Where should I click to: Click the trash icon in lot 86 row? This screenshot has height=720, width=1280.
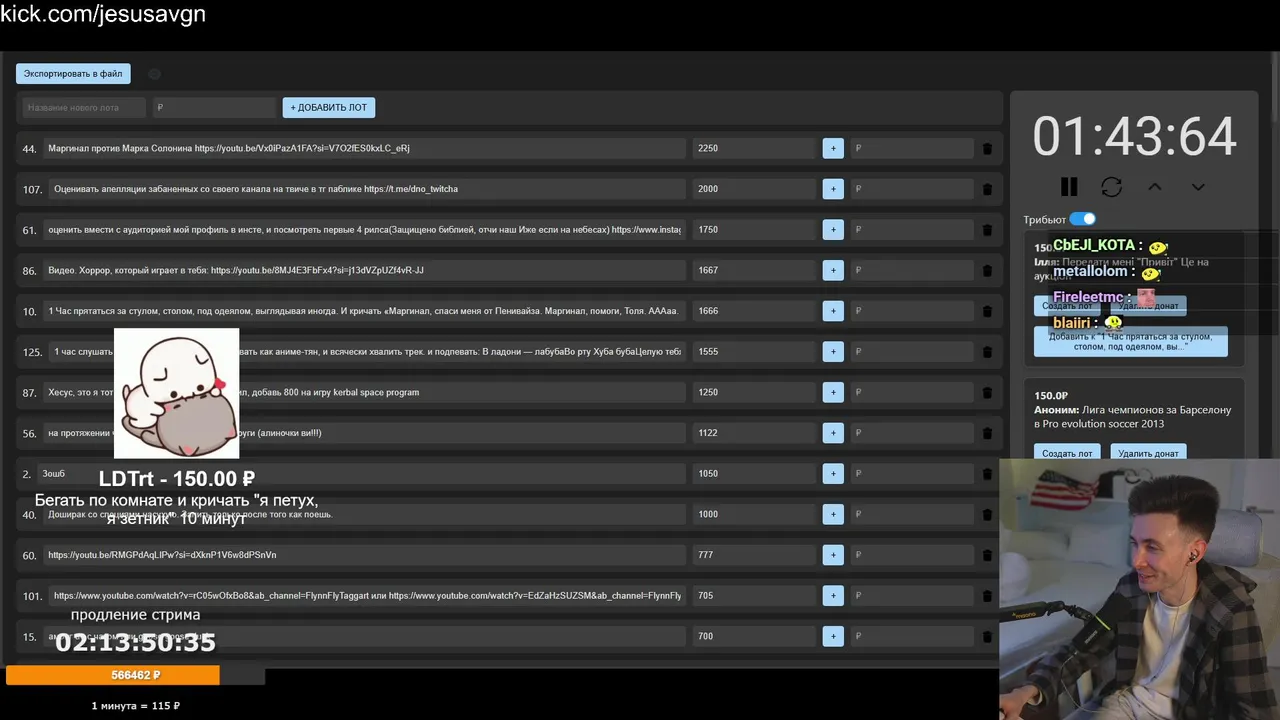tap(987, 270)
